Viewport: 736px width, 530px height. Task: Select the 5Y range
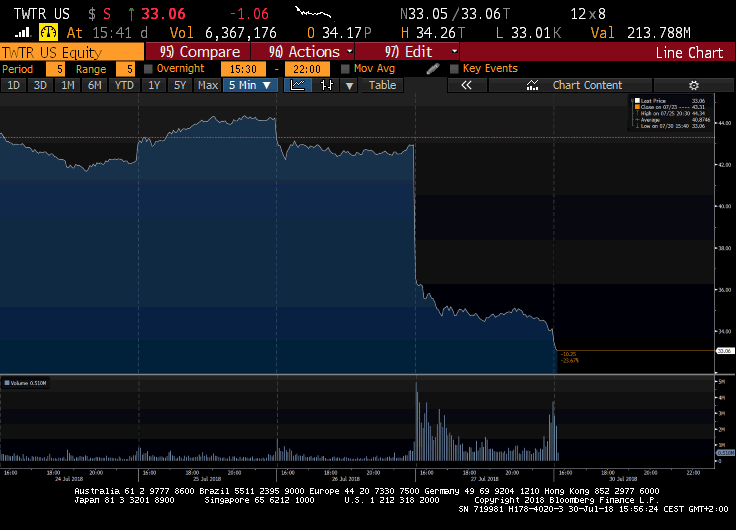pos(180,85)
